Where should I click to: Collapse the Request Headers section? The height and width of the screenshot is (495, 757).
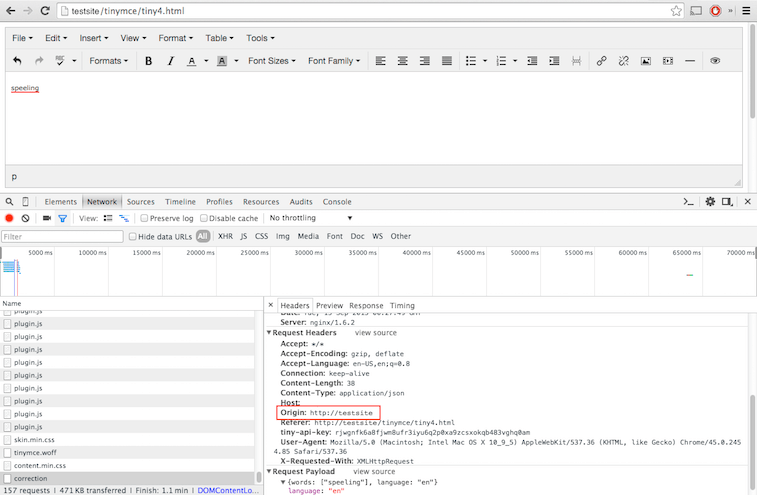(x=269, y=332)
